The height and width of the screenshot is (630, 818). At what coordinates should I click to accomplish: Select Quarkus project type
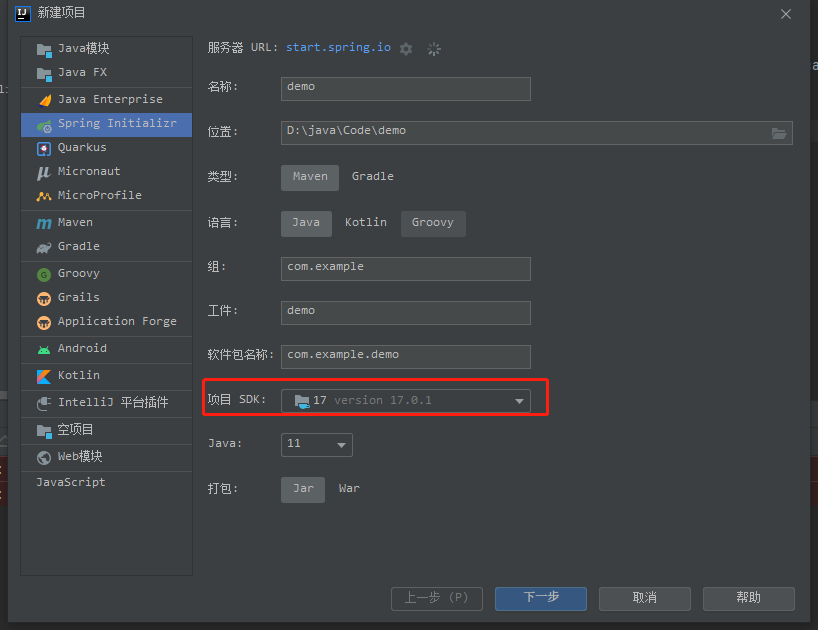(106, 148)
